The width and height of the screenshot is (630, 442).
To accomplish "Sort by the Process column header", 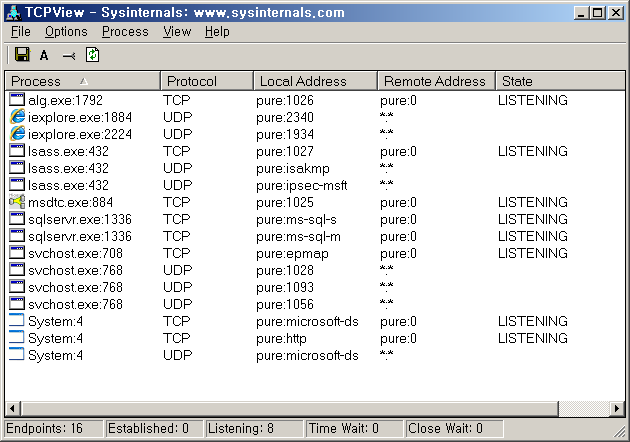I will pyautogui.click(x=82, y=81).
